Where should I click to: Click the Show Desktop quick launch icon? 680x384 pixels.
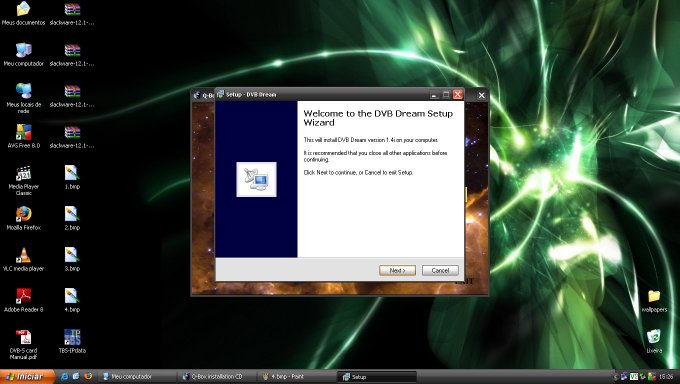[76, 376]
